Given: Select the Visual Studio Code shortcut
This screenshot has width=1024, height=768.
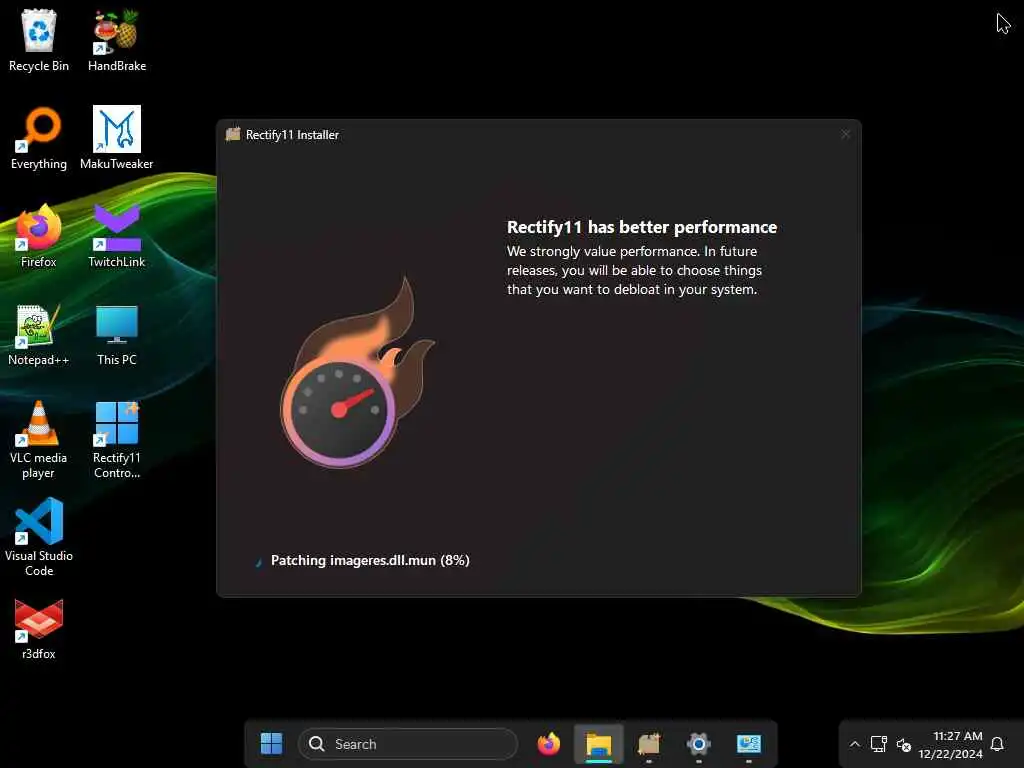Looking at the screenshot, I should tap(39, 537).
